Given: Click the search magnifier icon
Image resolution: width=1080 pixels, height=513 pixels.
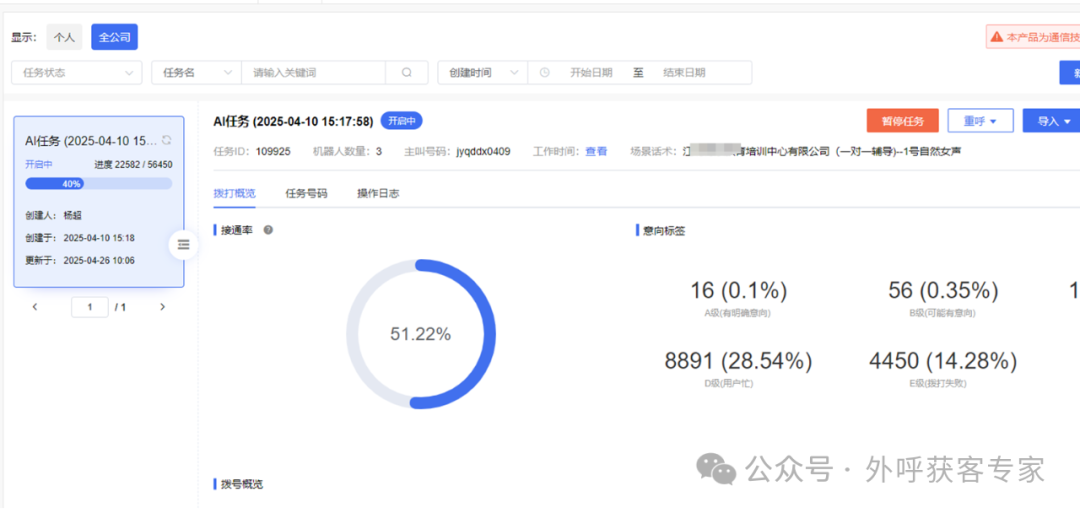Looking at the screenshot, I should pyautogui.click(x=406, y=73).
